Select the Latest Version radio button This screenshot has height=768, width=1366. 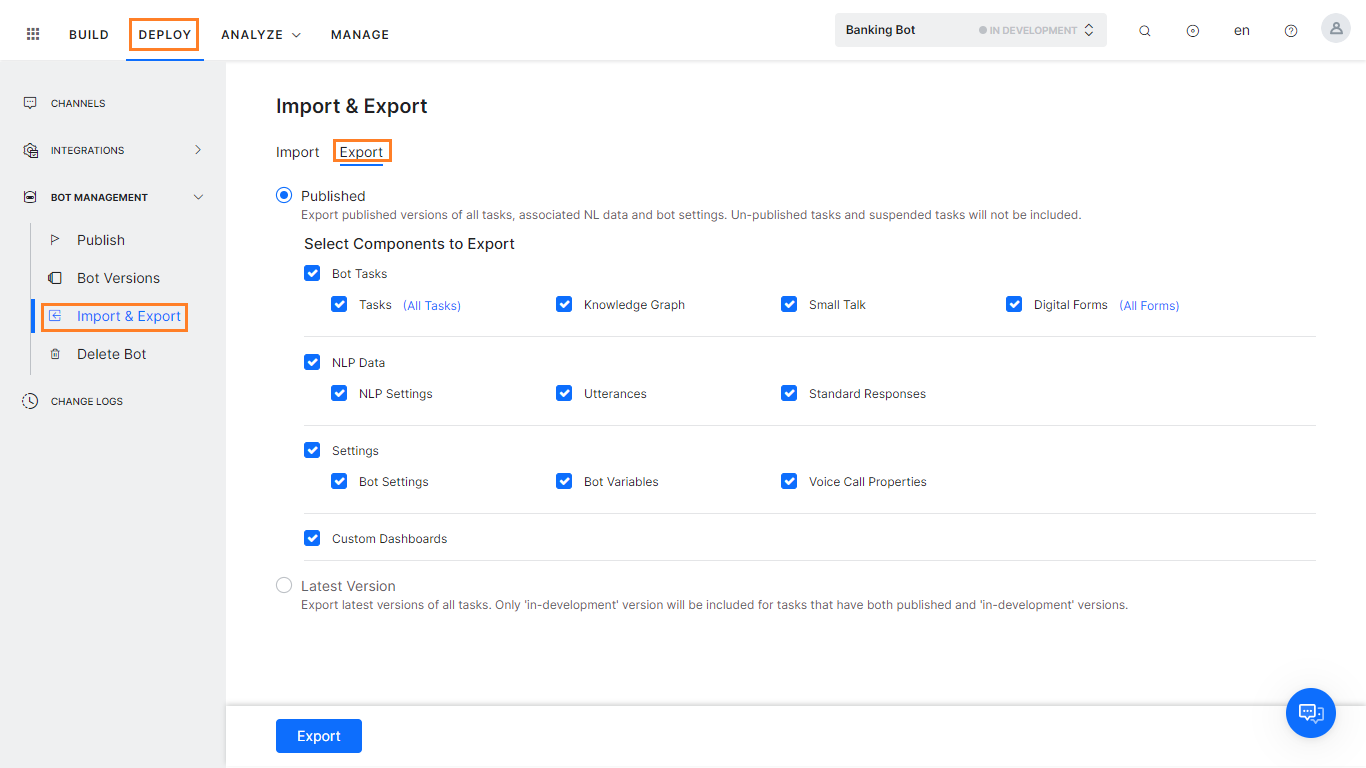pos(284,585)
